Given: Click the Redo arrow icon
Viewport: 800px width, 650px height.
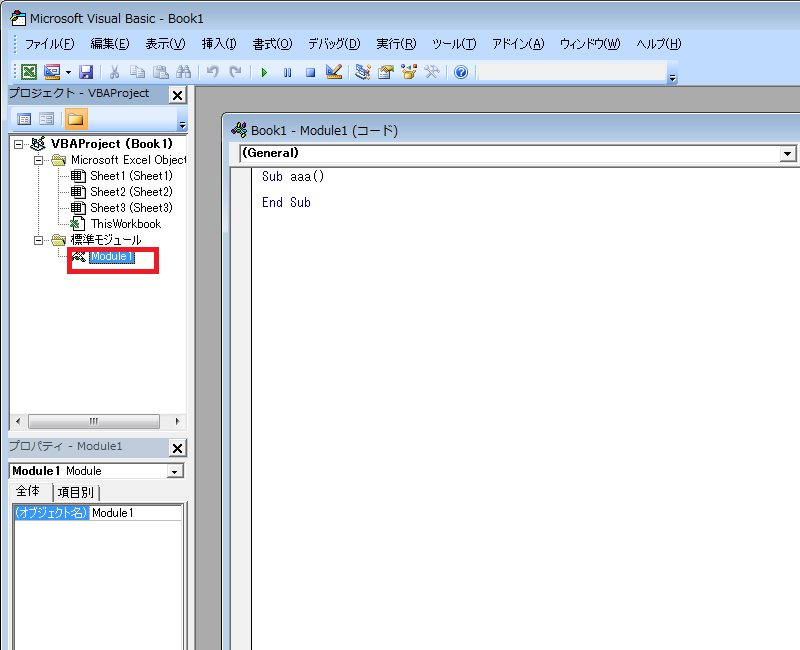Looking at the screenshot, I should pos(235,72).
